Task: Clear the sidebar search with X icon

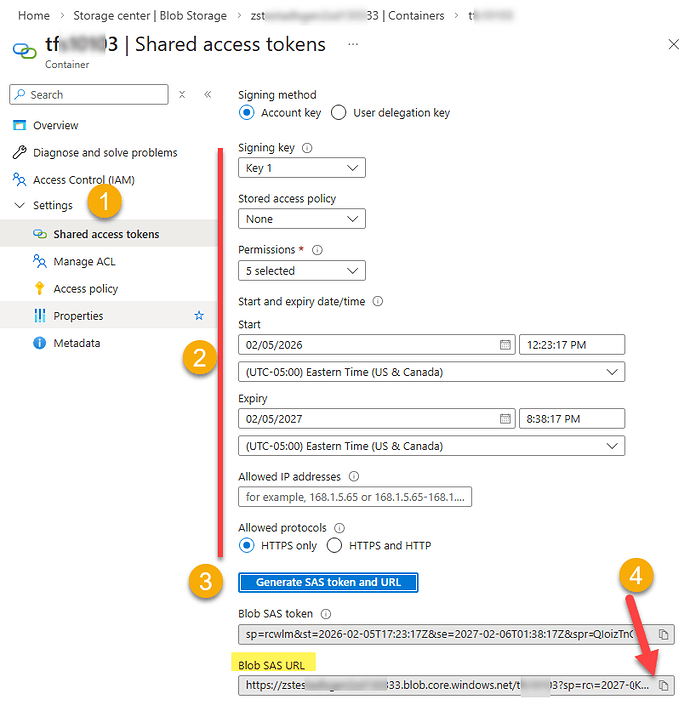Action: [x=182, y=94]
